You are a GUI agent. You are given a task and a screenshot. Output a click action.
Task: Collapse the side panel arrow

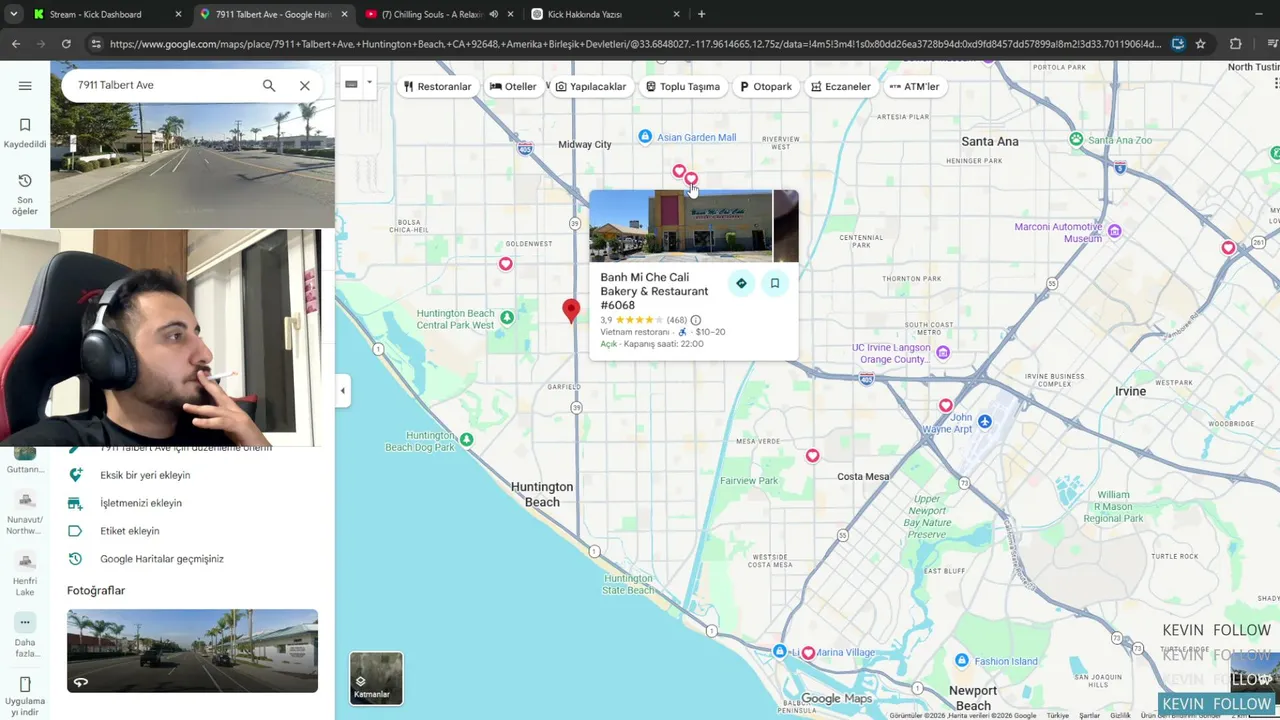343,391
